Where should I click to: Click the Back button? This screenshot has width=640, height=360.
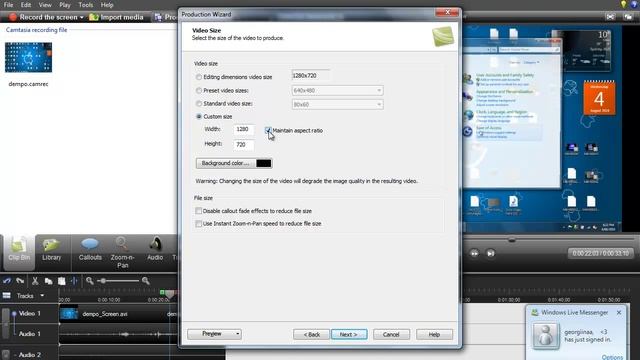[x=311, y=334]
